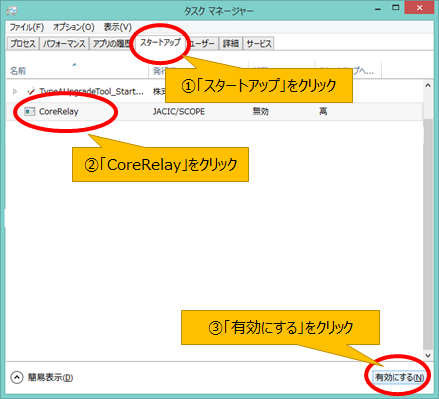The height and width of the screenshot is (399, 439).
Task: Open the オプション(O) menu
Action: pos(74,27)
